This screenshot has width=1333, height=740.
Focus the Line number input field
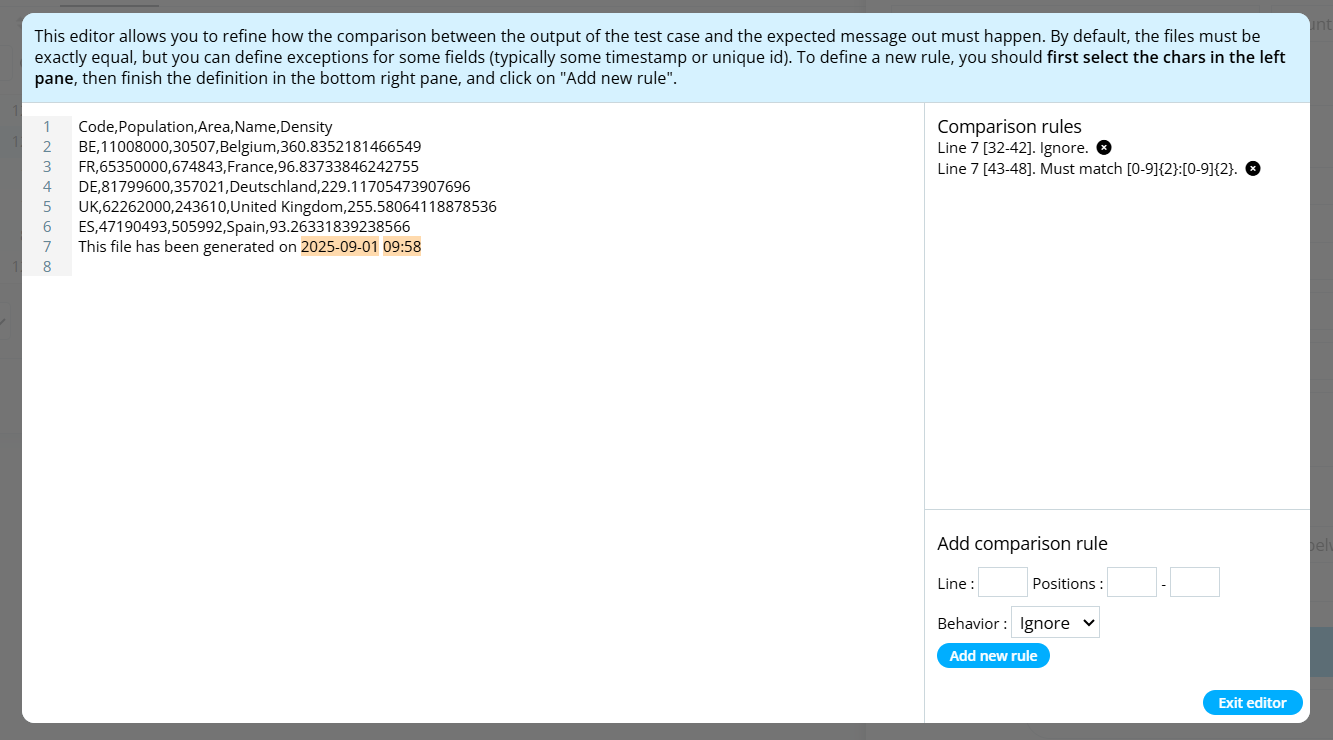click(x=1003, y=582)
